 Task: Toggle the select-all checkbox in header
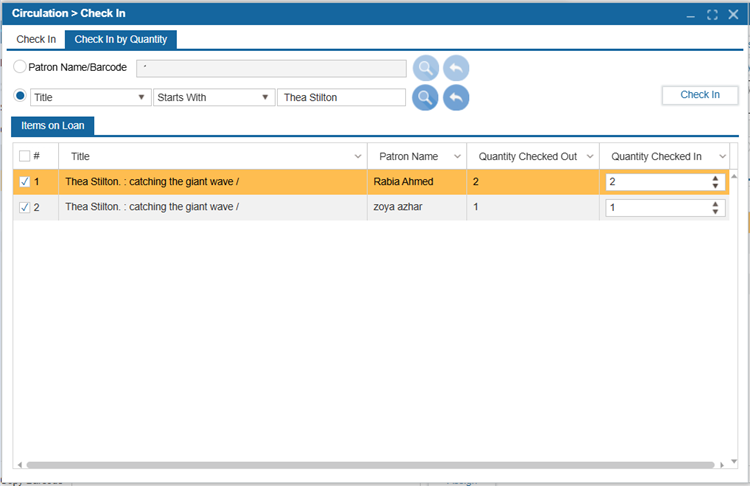pyautogui.click(x=25, y=156)
